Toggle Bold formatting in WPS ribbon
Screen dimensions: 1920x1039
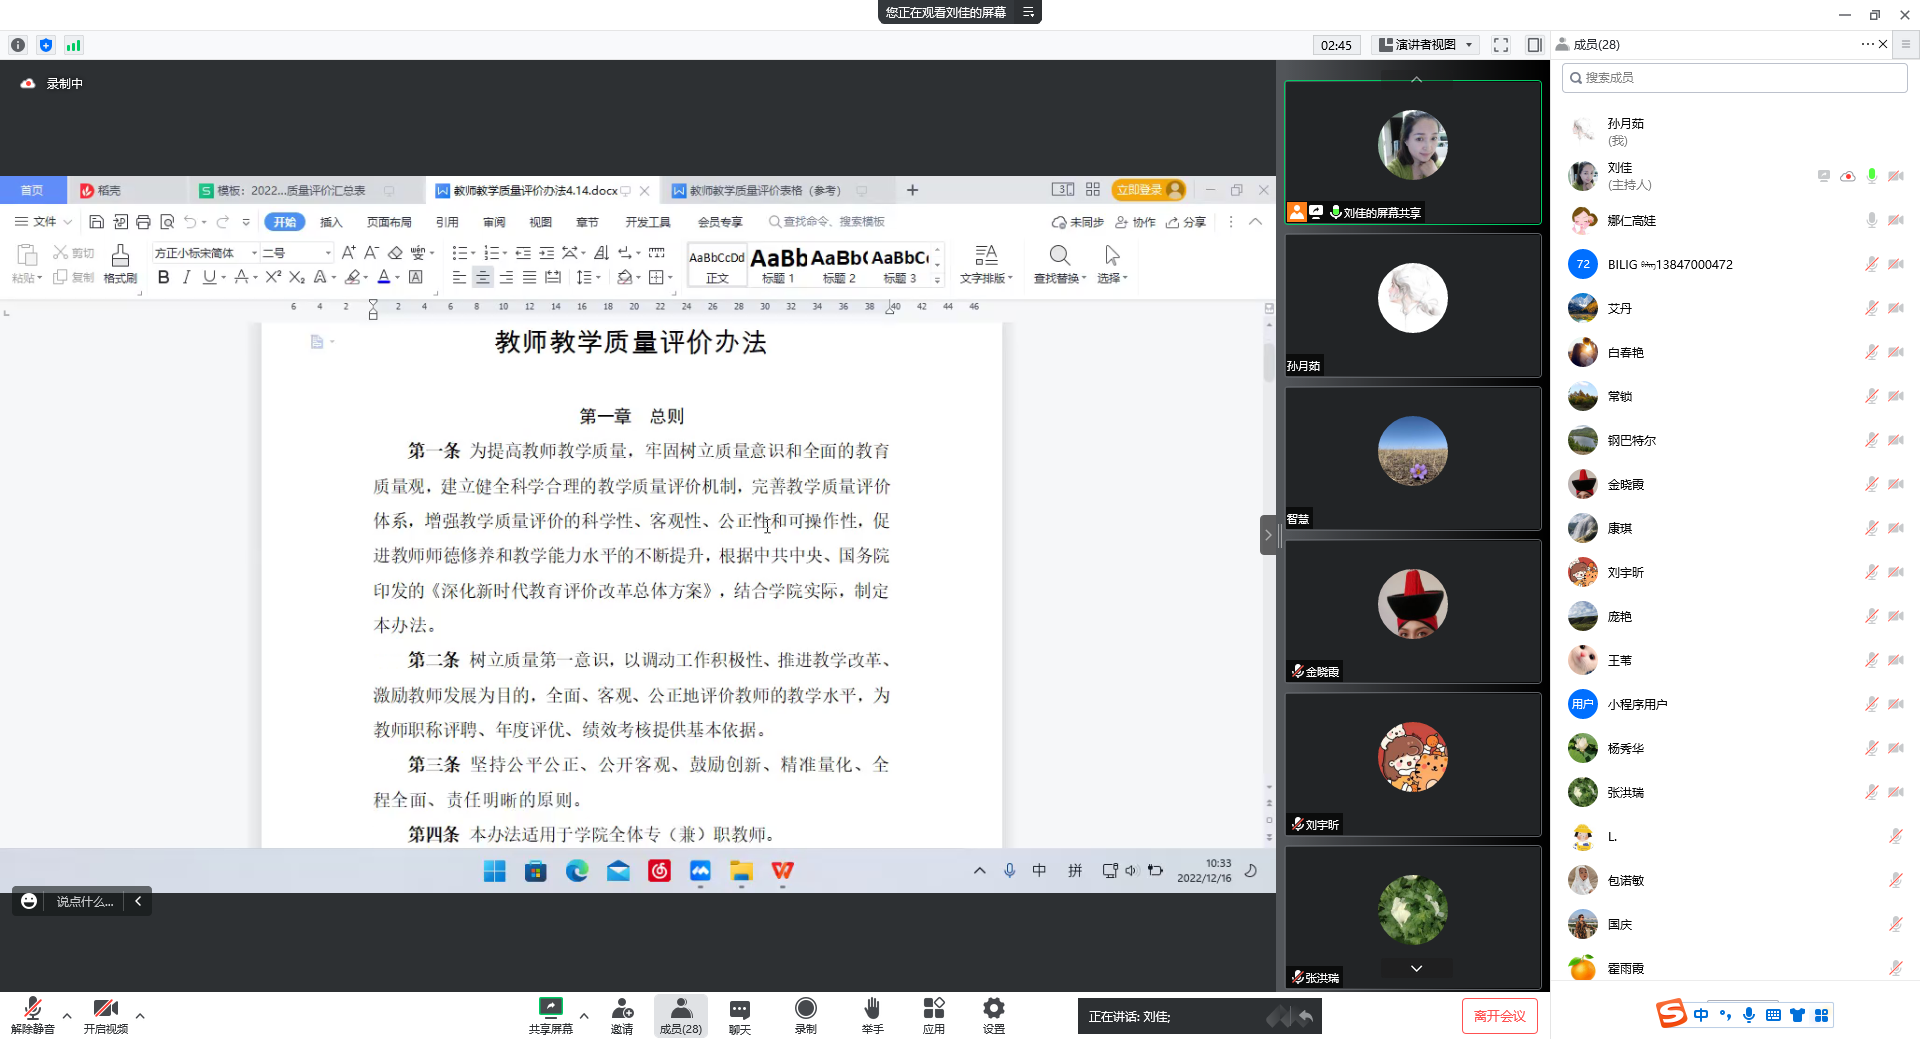(163, 277)
